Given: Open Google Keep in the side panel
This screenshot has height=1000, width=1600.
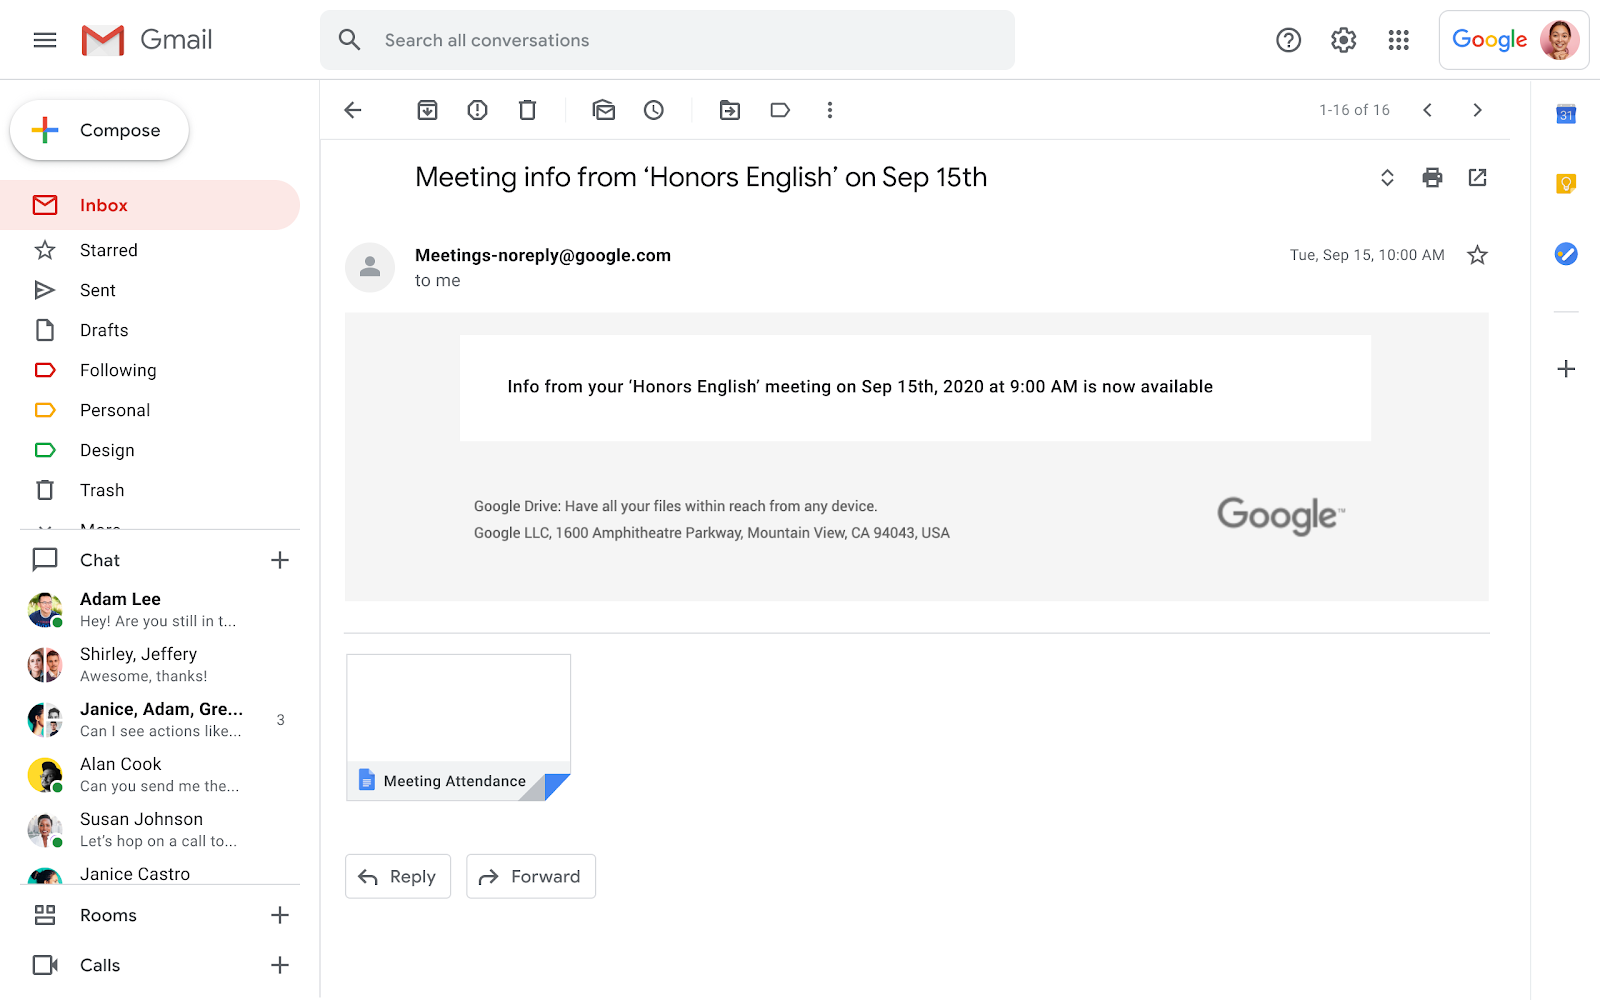Looking at the screenshot, I should (x=1565, y=183).
